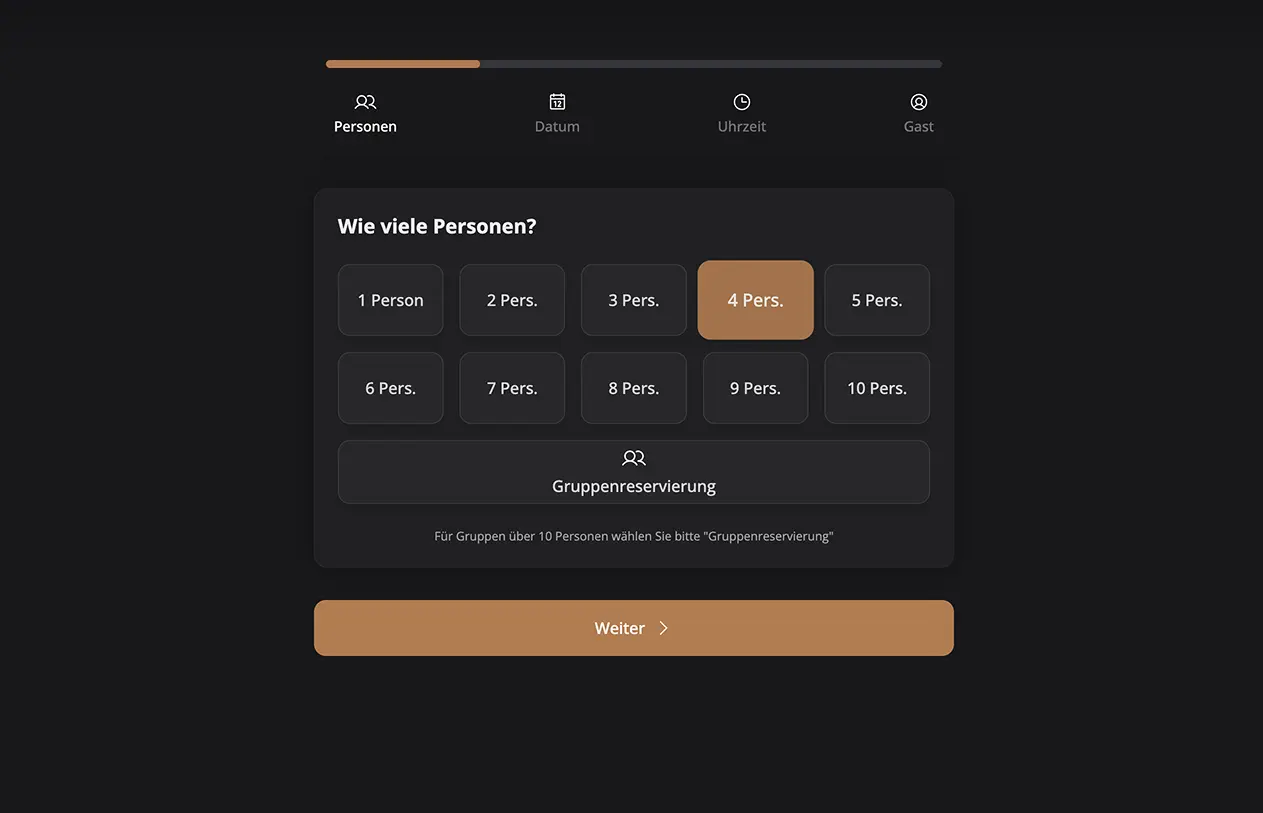1263x813 pixels.
Task: Click the group icon above Gruppenreservierung
Action: (634, 458)
